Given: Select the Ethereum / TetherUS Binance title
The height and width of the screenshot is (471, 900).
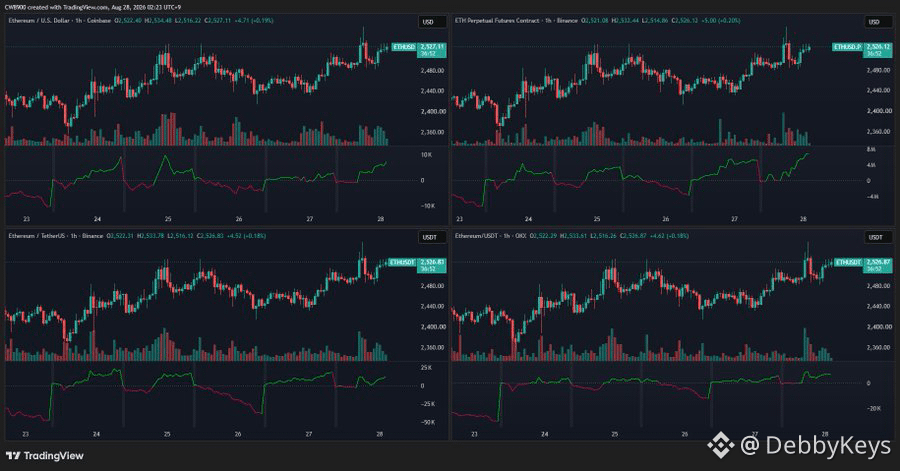Looking at the screenshot, I should tap(56, 236).
